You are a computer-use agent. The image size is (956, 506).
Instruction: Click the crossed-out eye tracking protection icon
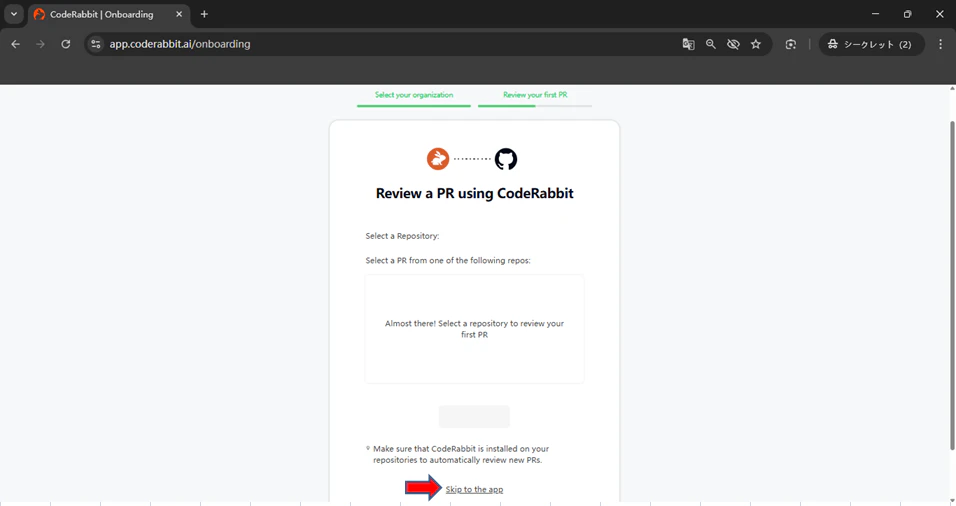tap(733, 44)
